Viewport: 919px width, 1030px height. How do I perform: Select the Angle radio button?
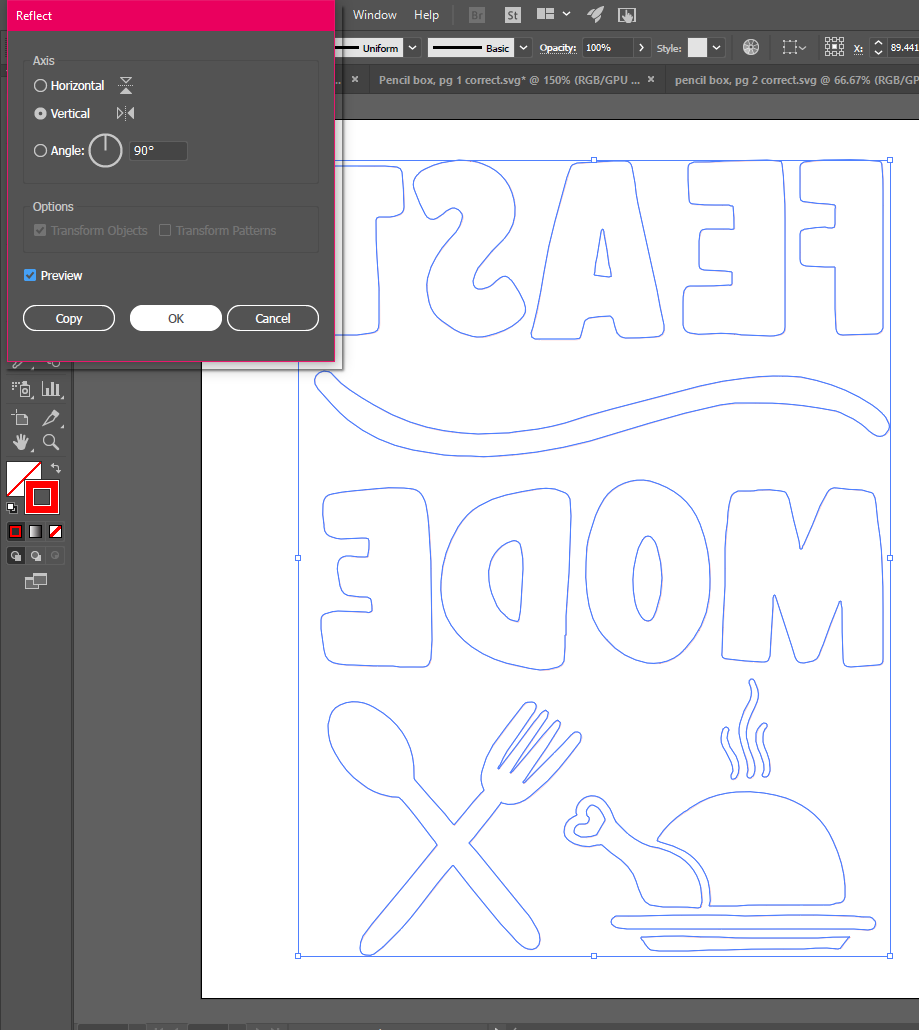click(x=41, y=151)
